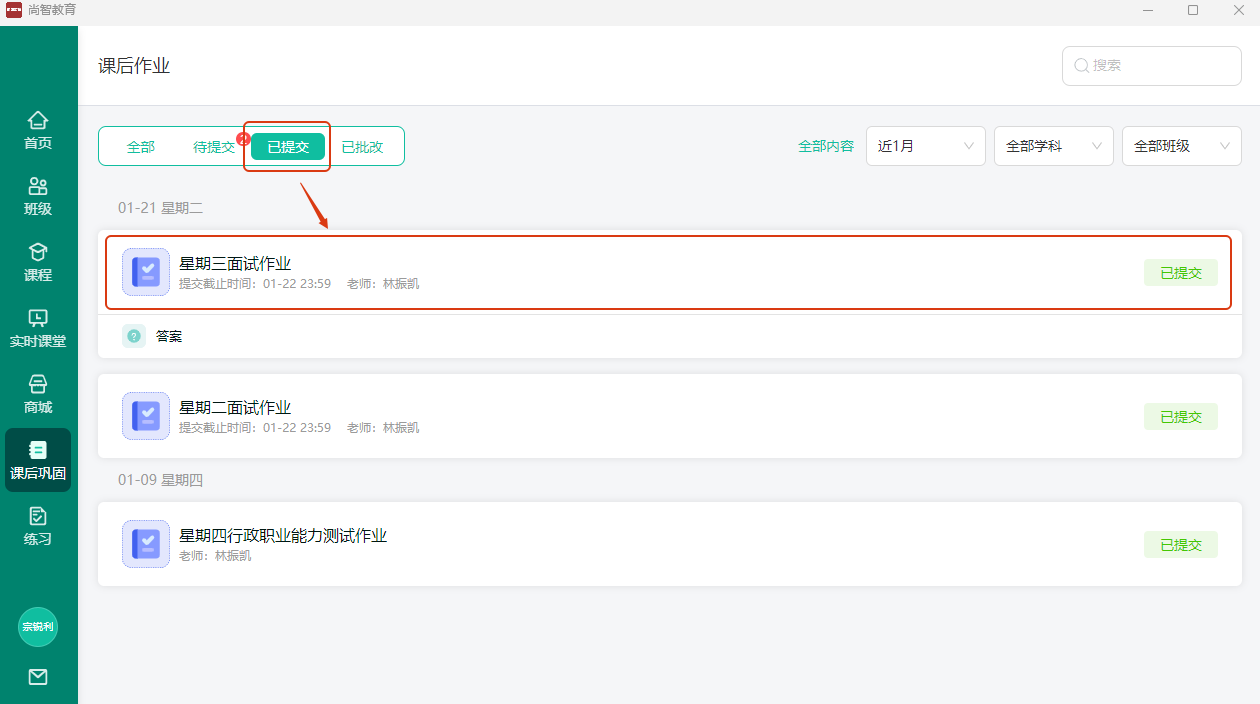Viewport: 1260px width, 704px height.
Task: Open the mail messages icon
Action: (x=38, y=677)
